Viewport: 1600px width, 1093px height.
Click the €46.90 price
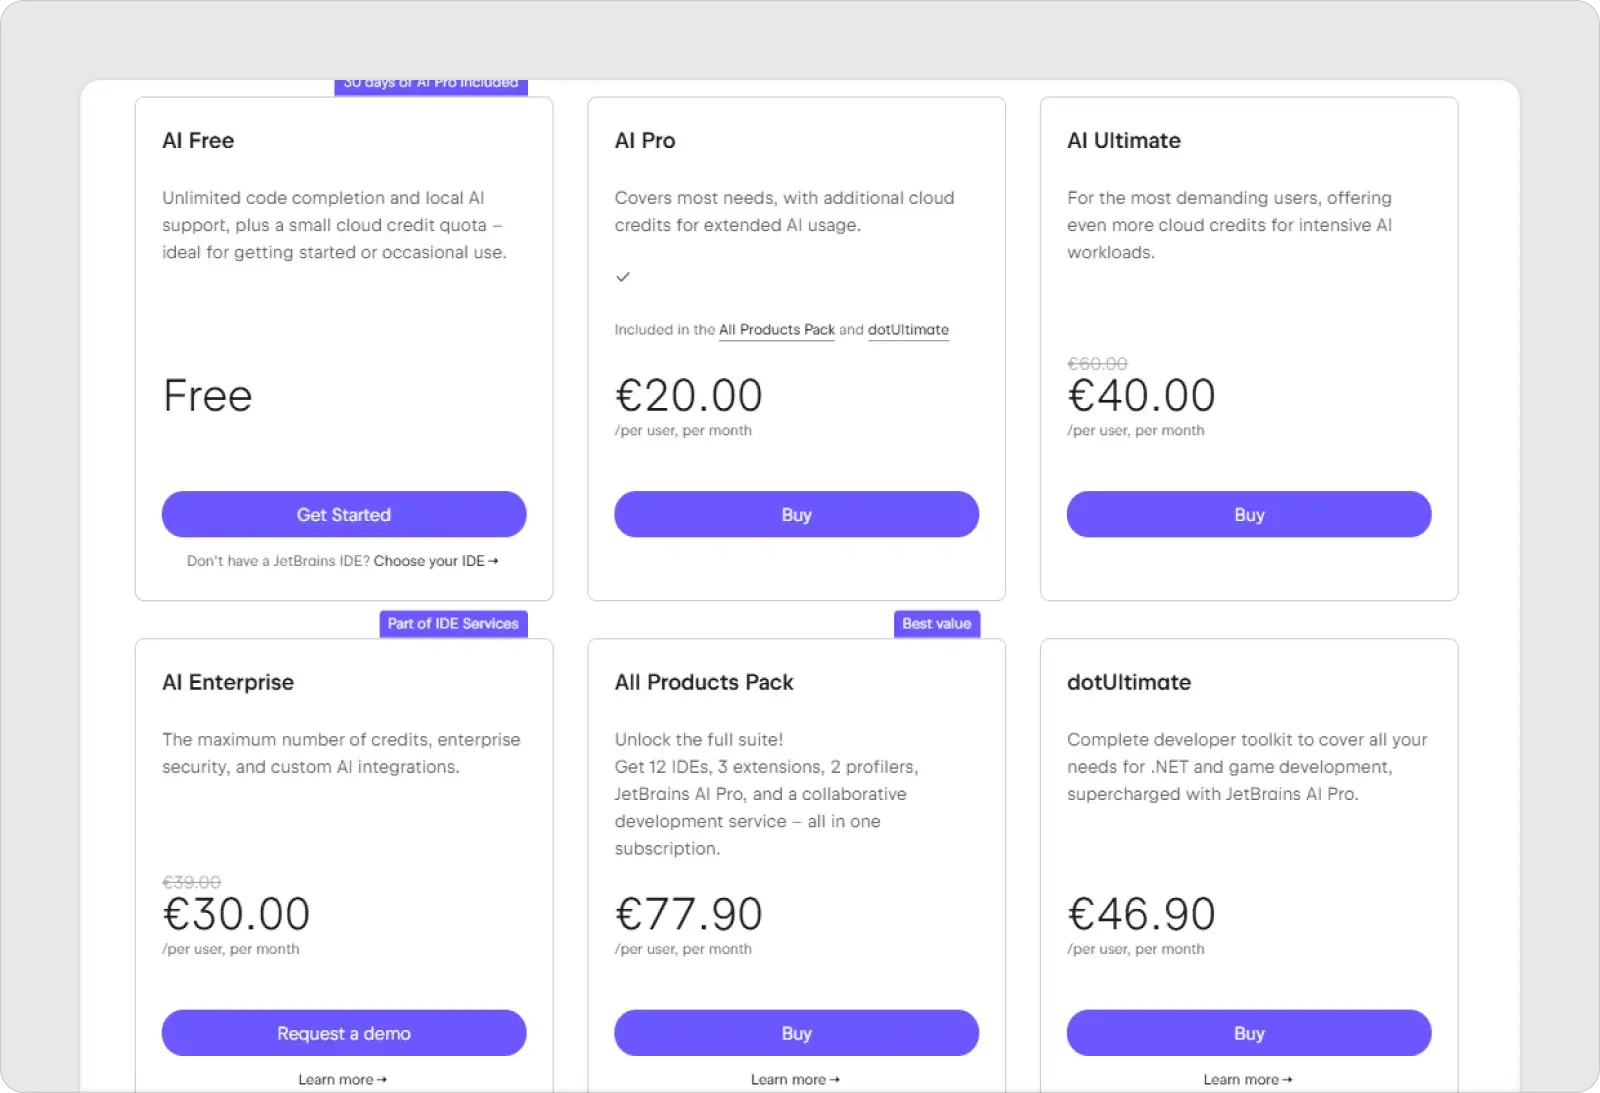1141,914
